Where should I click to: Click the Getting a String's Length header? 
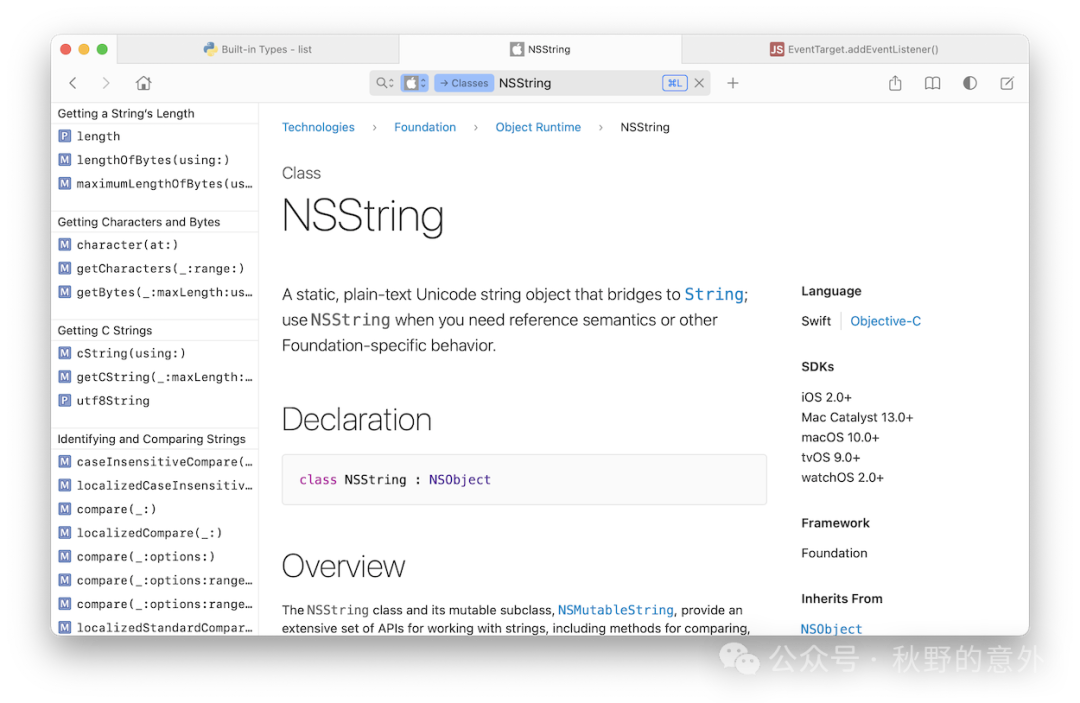[x=126, y=114]
